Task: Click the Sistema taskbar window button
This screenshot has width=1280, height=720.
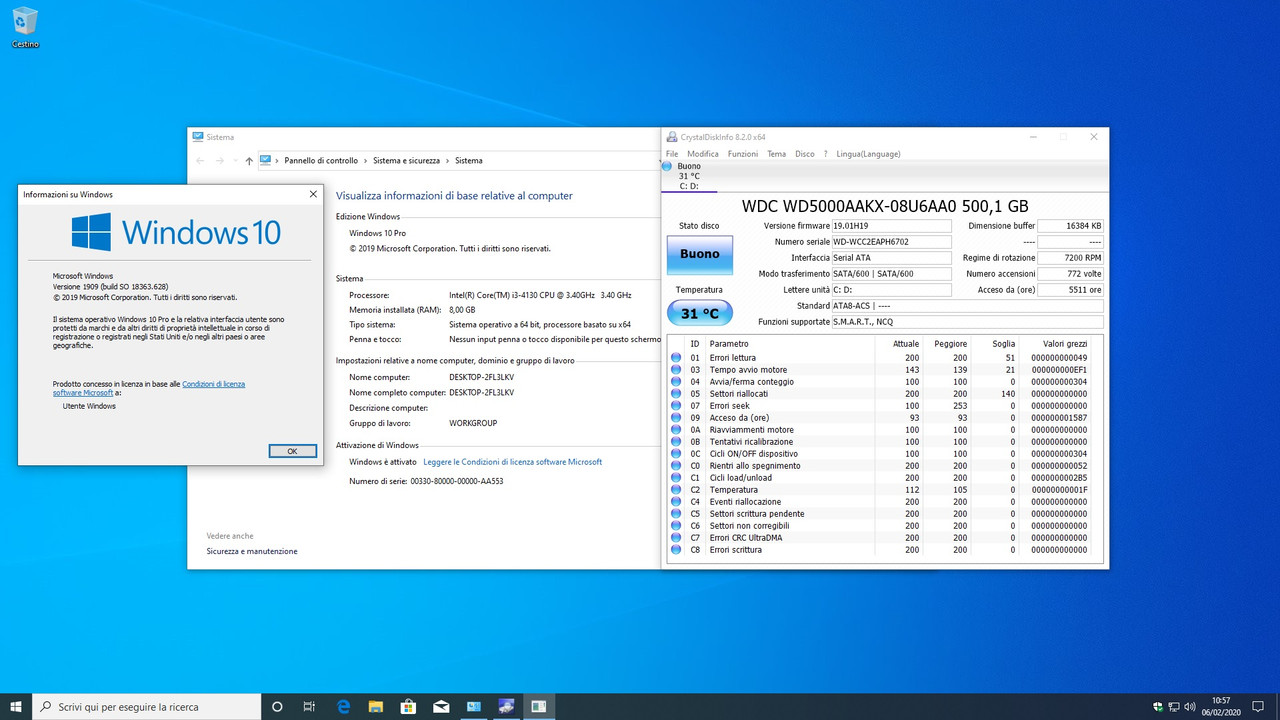Action: click(474, 706)
